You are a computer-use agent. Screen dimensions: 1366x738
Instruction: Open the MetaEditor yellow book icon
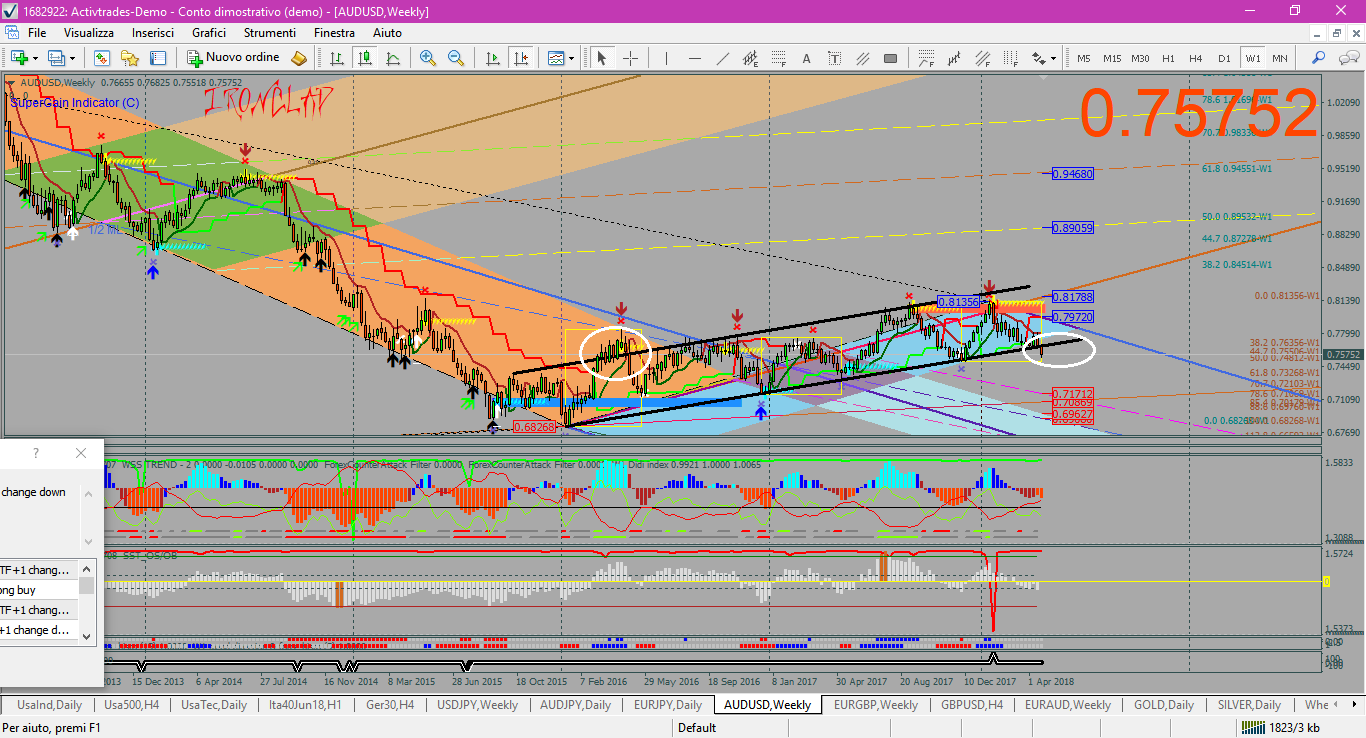click(298, 58)
